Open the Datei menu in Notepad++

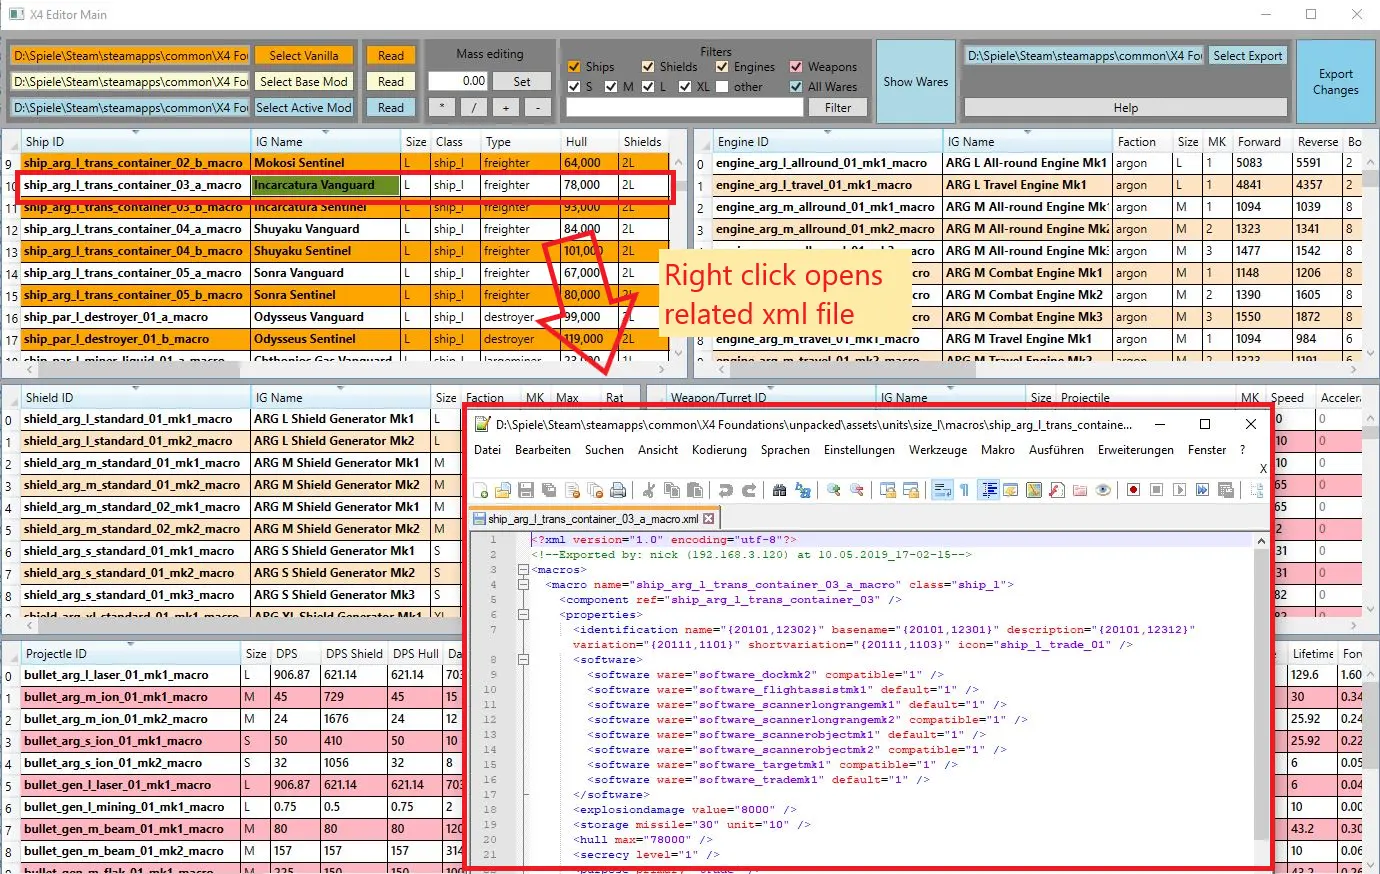487,450
